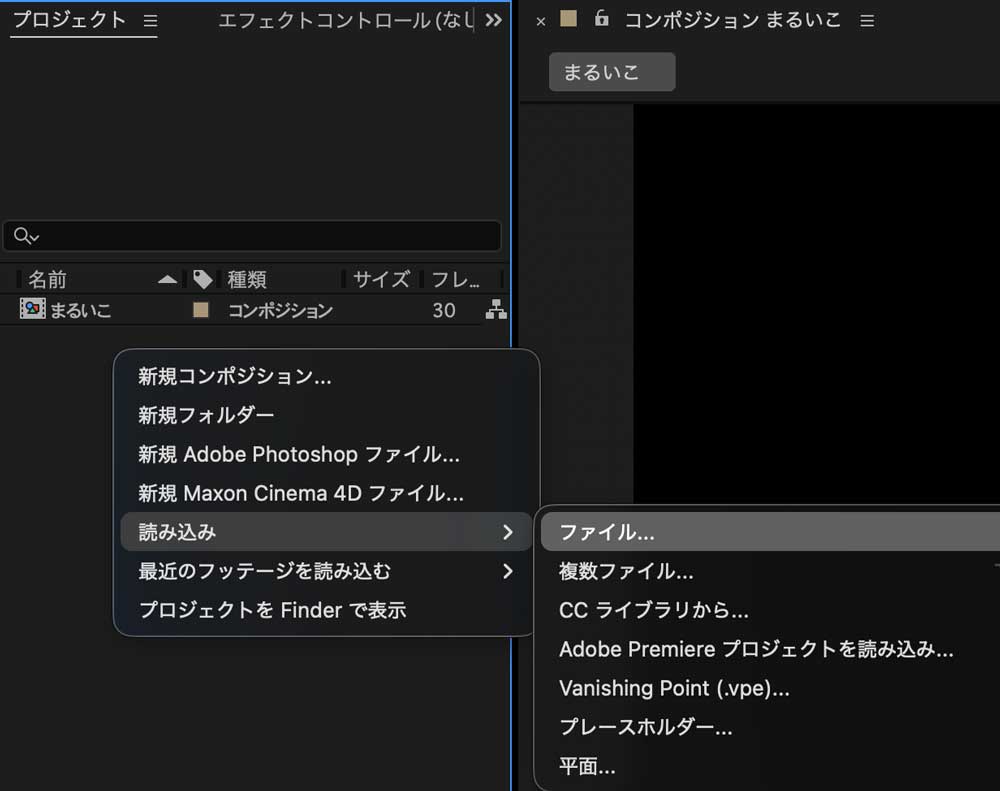Open the search options dropdown arrow
This screenshot has height=791, width=1000.
(32, 237)
